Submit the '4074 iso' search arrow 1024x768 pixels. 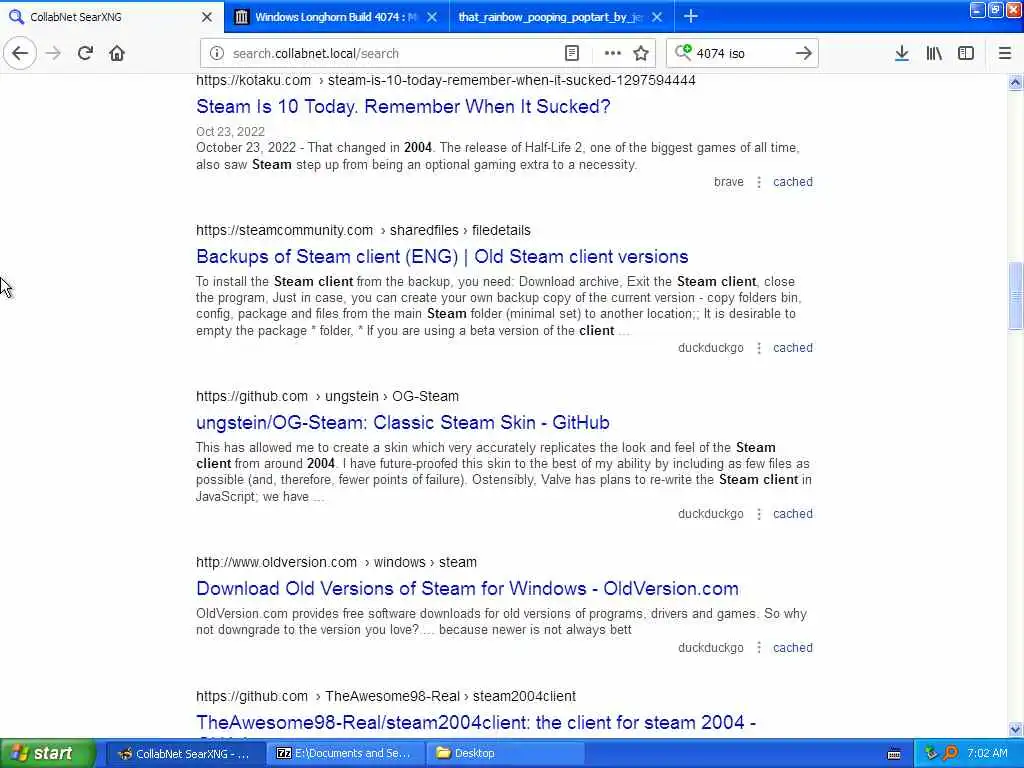click(804, 54)
